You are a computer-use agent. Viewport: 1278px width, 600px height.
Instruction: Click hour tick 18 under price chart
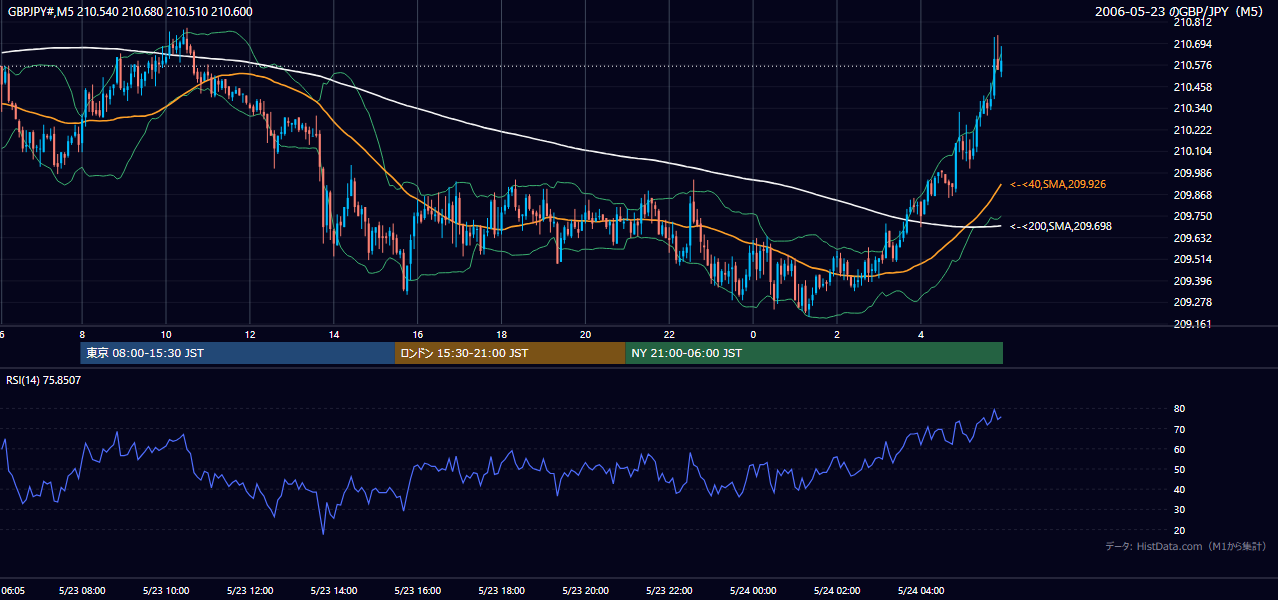tap(502, 334)
